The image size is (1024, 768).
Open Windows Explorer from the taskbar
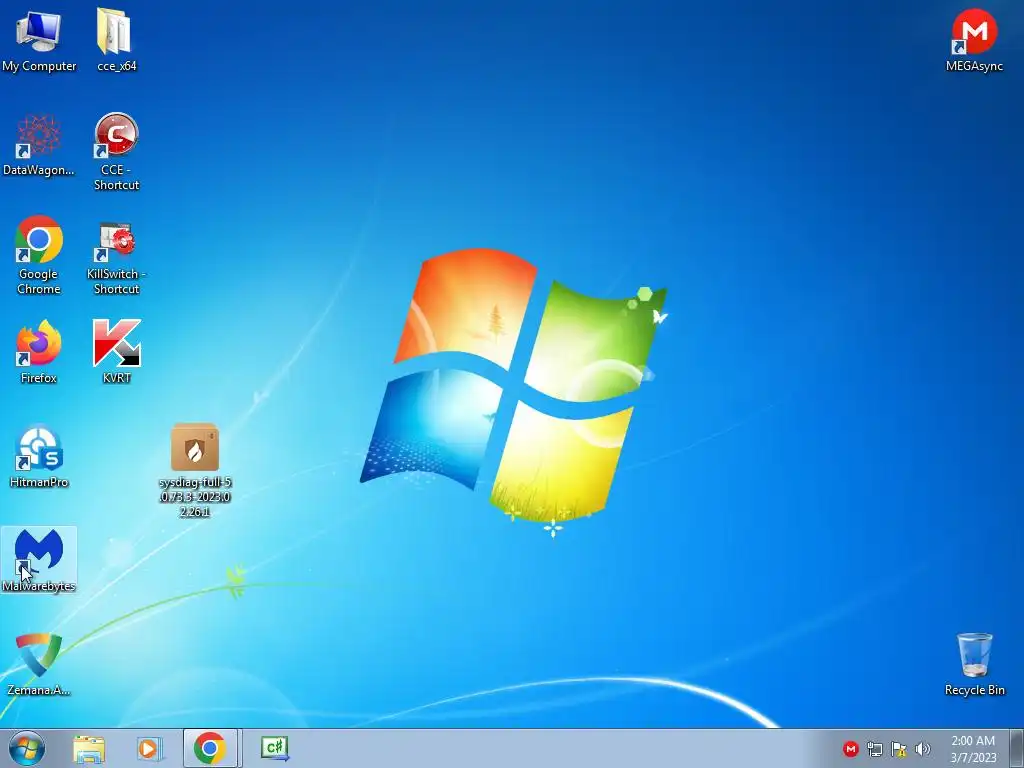pyautogui.click(x=89, y=748)
